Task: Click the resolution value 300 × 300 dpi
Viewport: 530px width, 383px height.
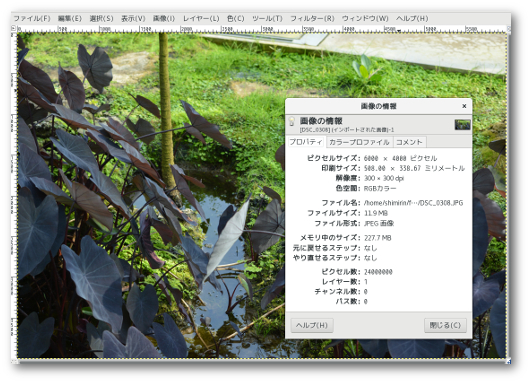Action: (x=384, y=178)
